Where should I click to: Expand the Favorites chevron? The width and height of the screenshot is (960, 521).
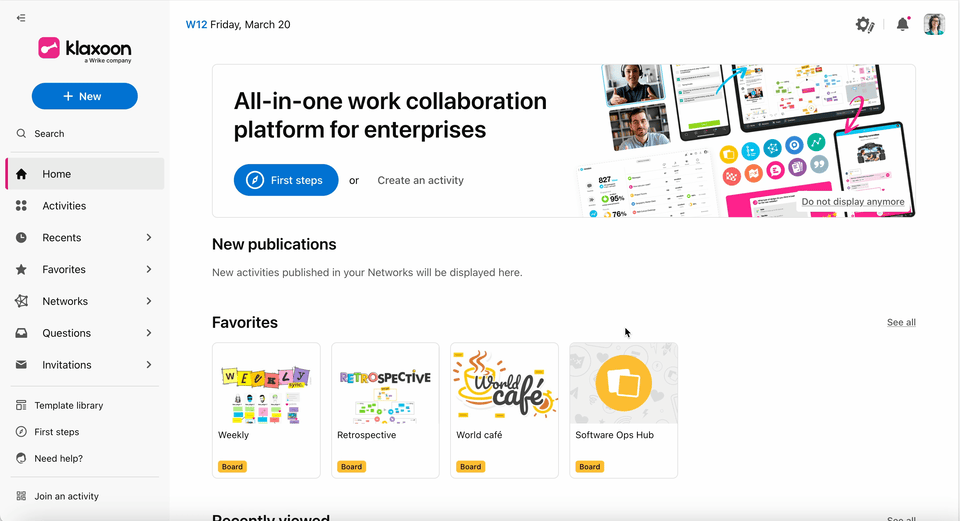149,269
